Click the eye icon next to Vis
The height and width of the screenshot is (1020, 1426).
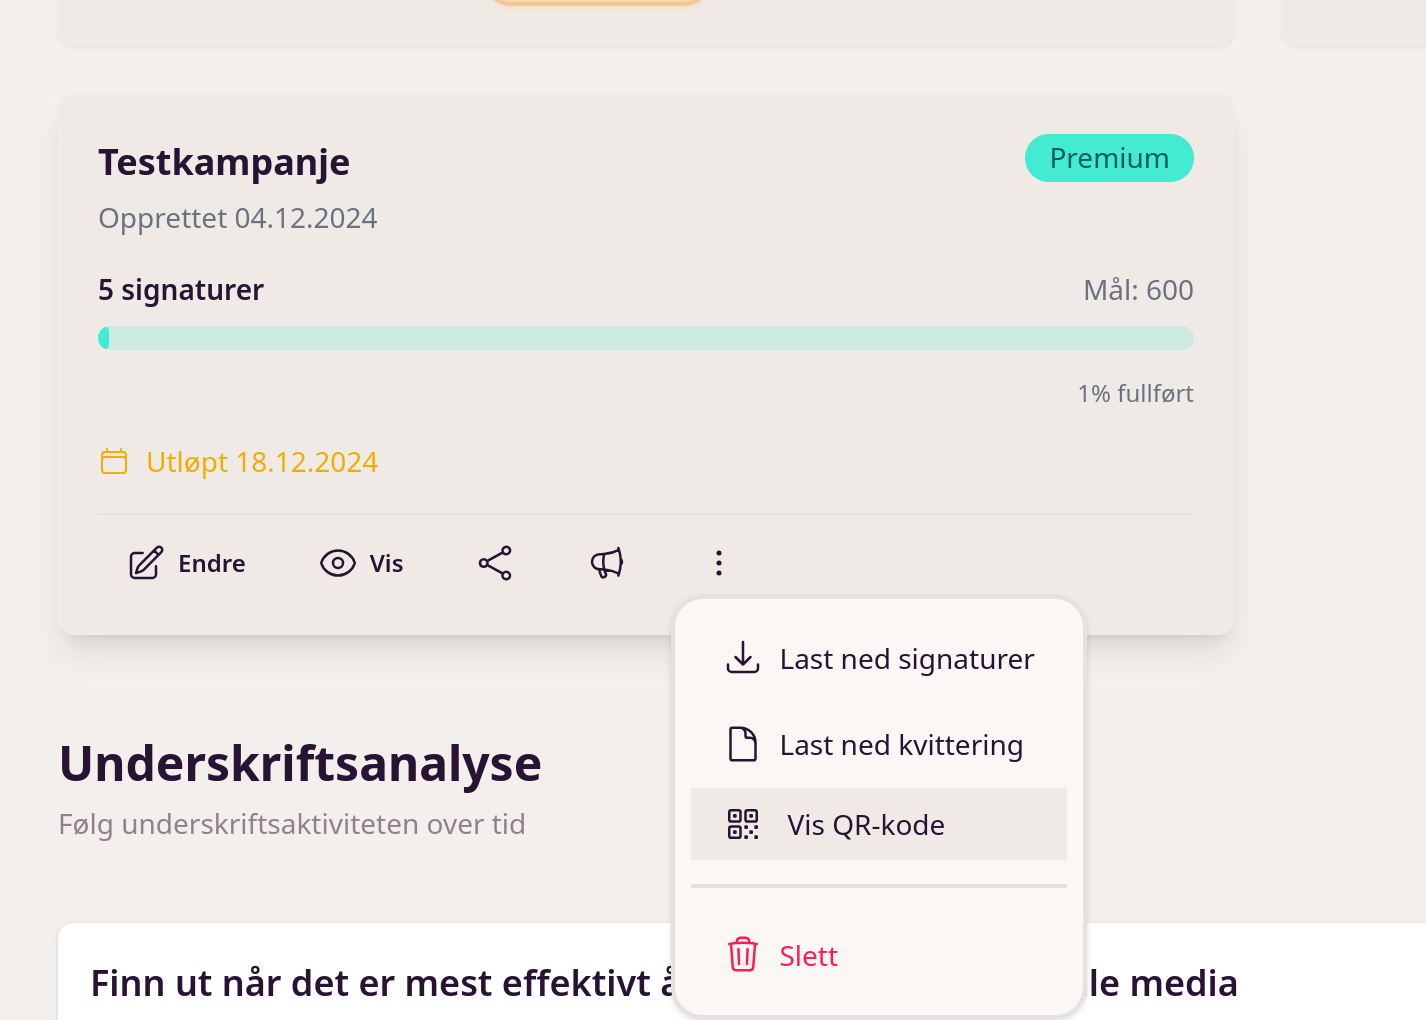tap(338, 563)
